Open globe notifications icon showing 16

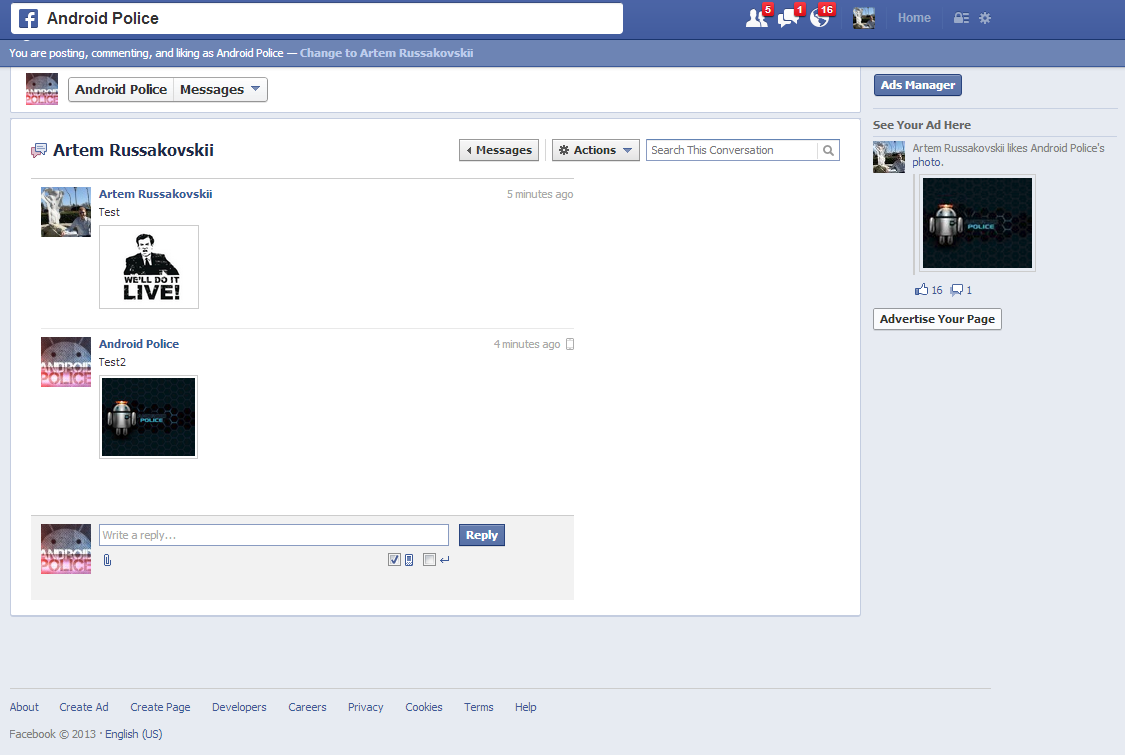point(819,18)
